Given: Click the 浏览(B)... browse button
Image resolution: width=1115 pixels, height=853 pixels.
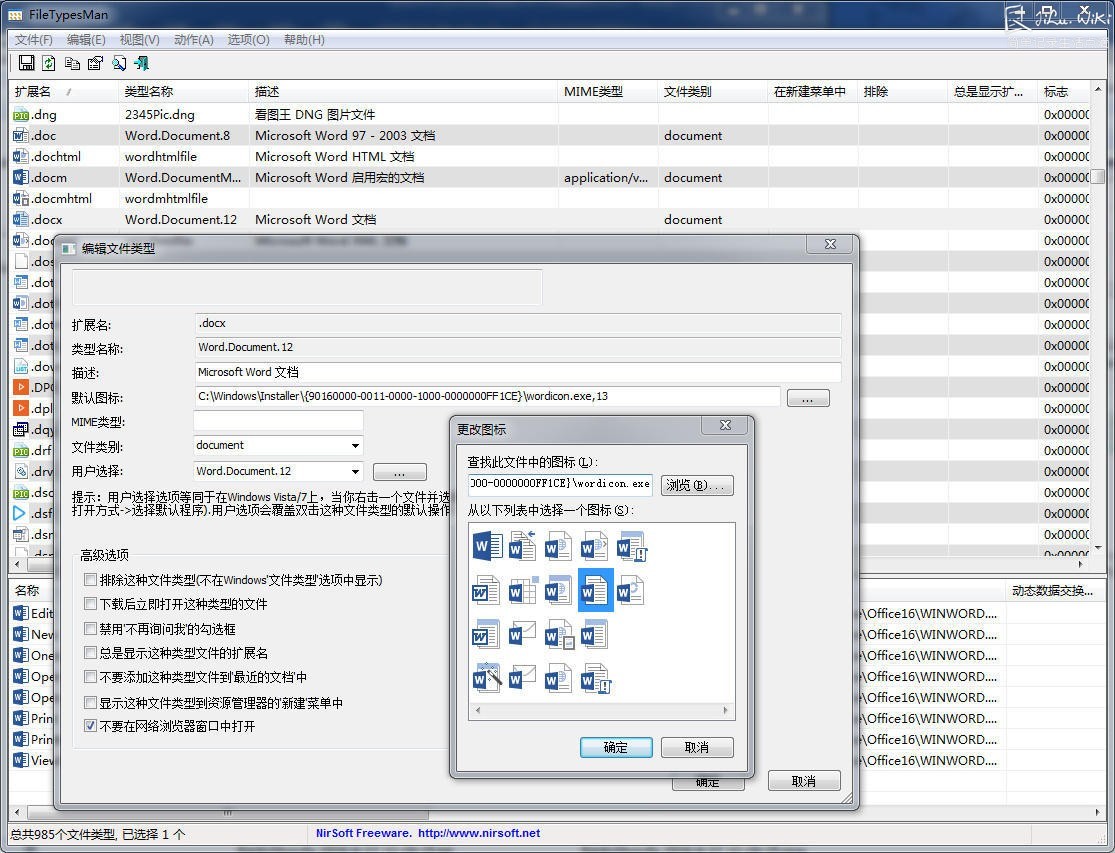Looking at the screenshot, I should pyautogui.click(x=697, y=485).
